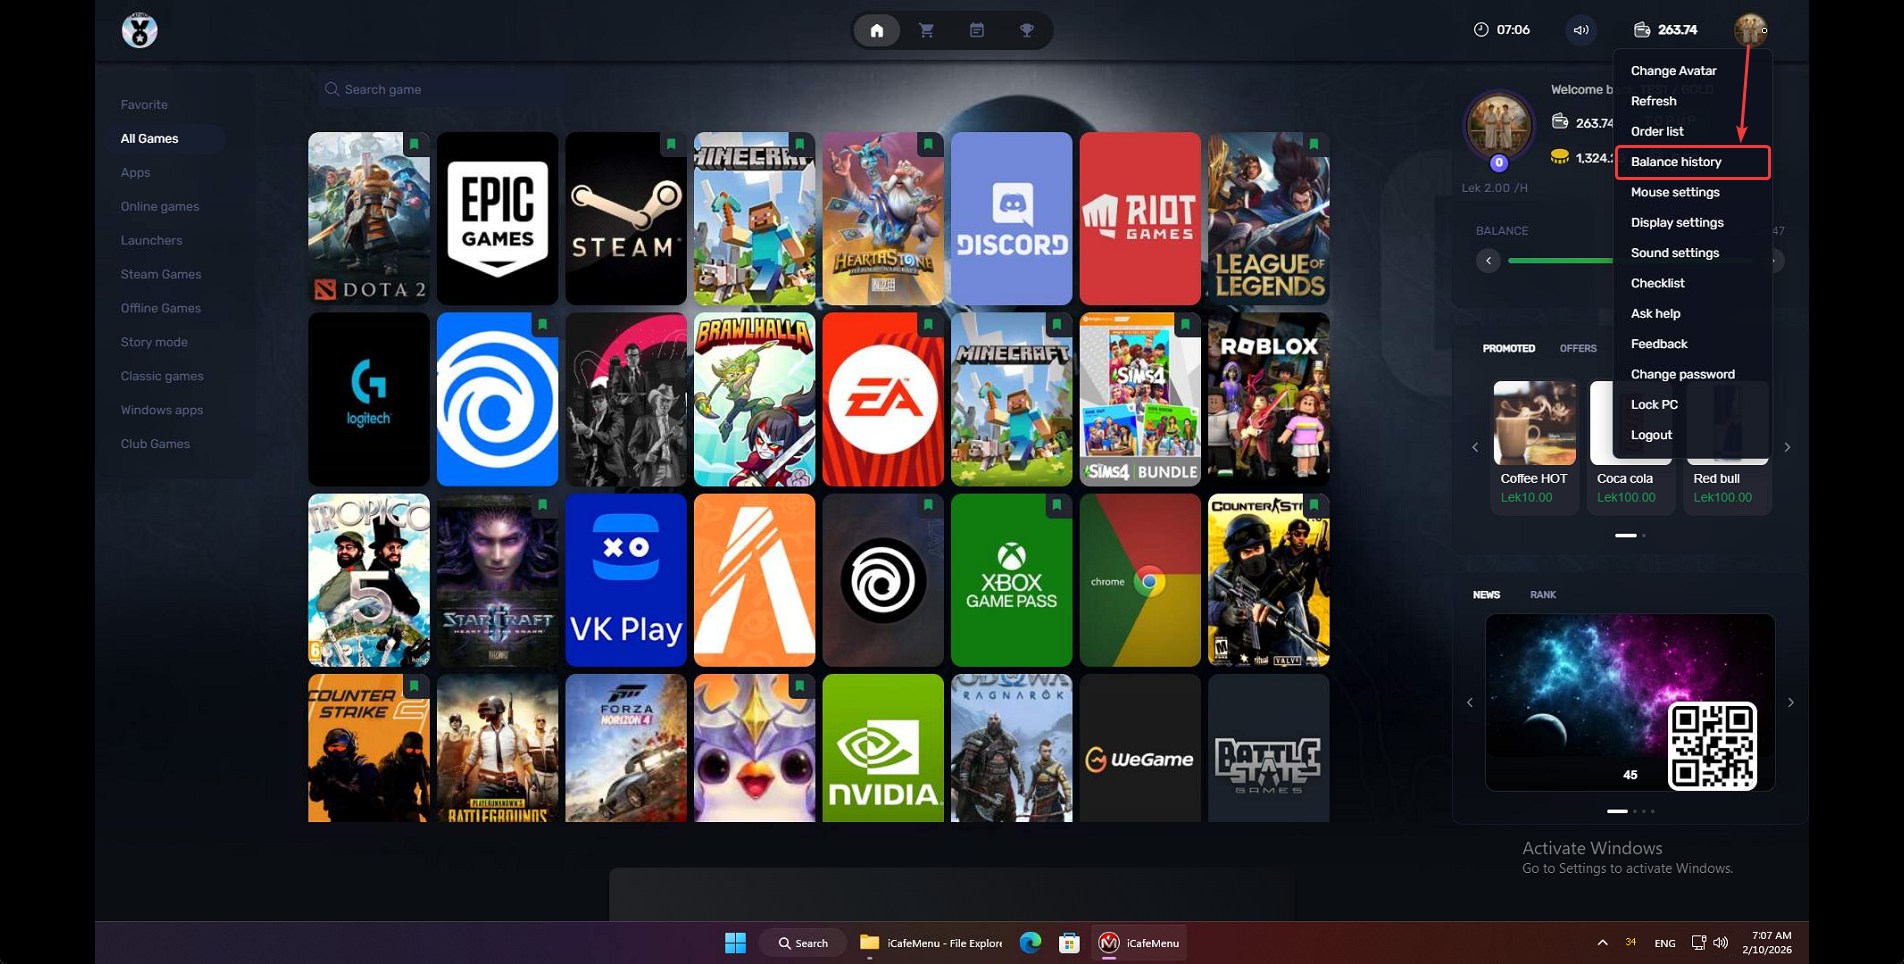
Task: Open iCafeMenu File Explorer taskbar item
Action: [x=931, y=942]
